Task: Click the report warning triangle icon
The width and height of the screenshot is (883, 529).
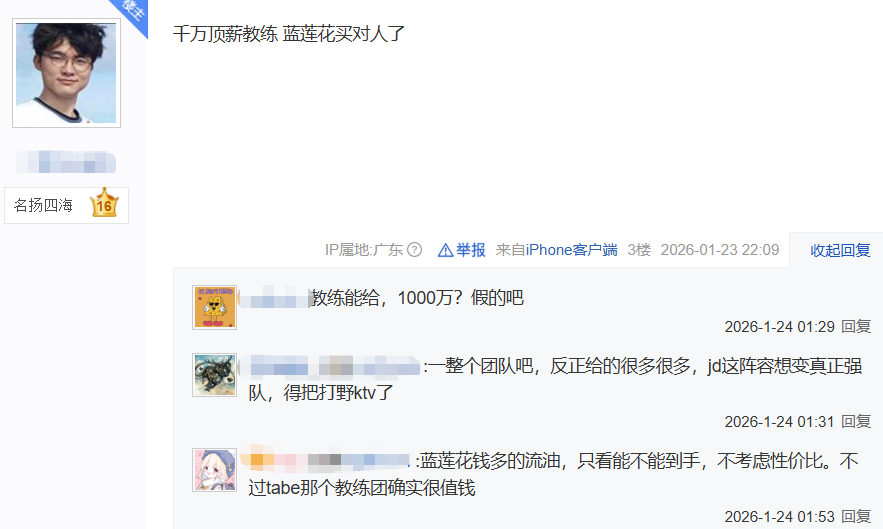Action: tap(445, 250)
